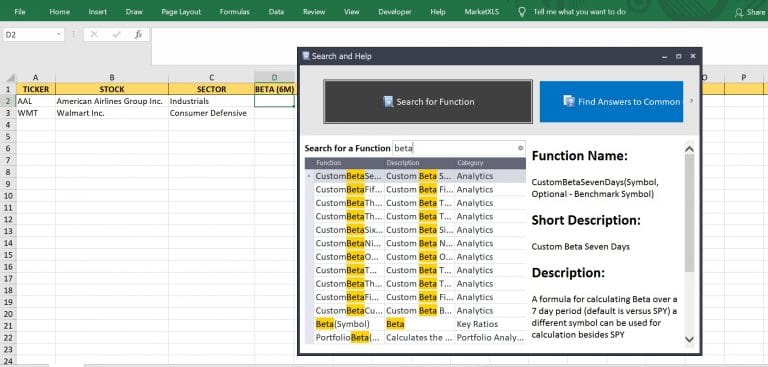The height and width of the screenshot is (367, 768).
Task: Click help panel scrollbar down arrow
Action: pyautogui.click(x=689, y=339)
